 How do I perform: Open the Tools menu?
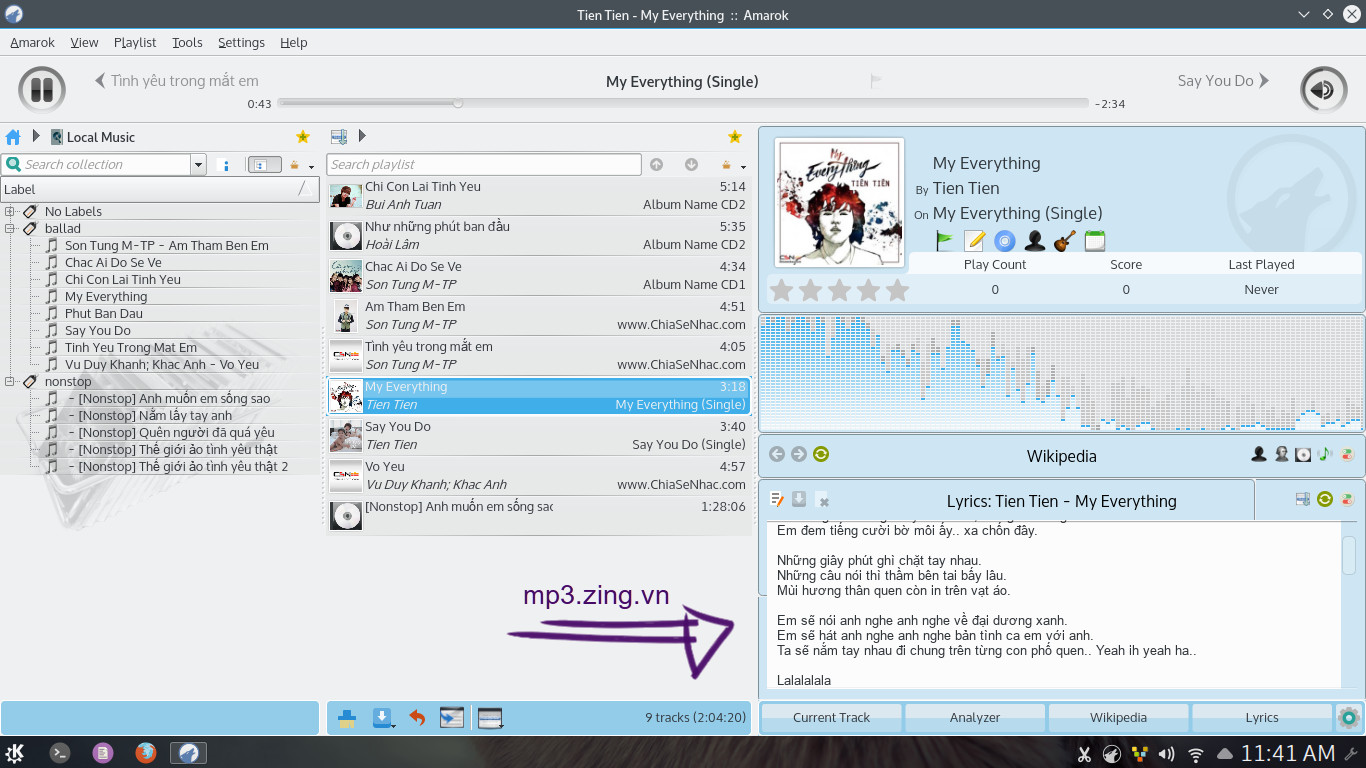click(x=187, y=42)
